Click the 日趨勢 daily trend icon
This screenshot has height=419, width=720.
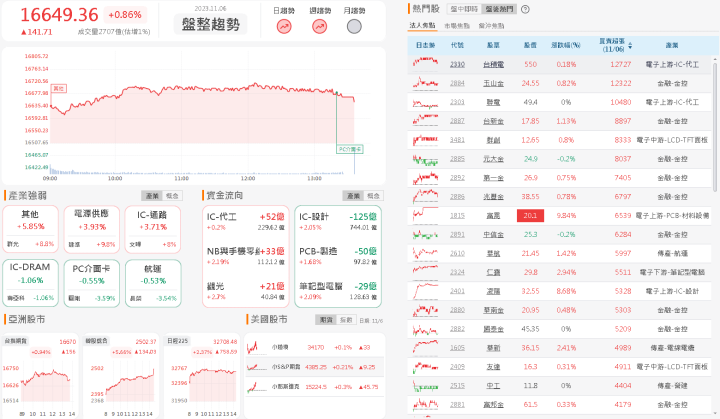pyautogui.click(x=284, y=26)
